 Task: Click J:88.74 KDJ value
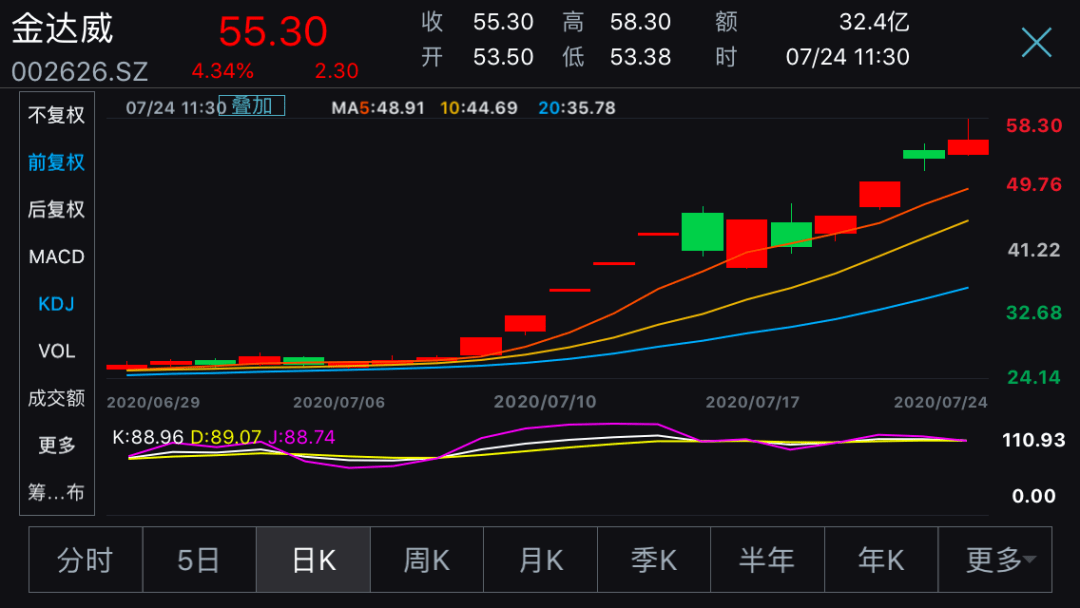point(302,437)
